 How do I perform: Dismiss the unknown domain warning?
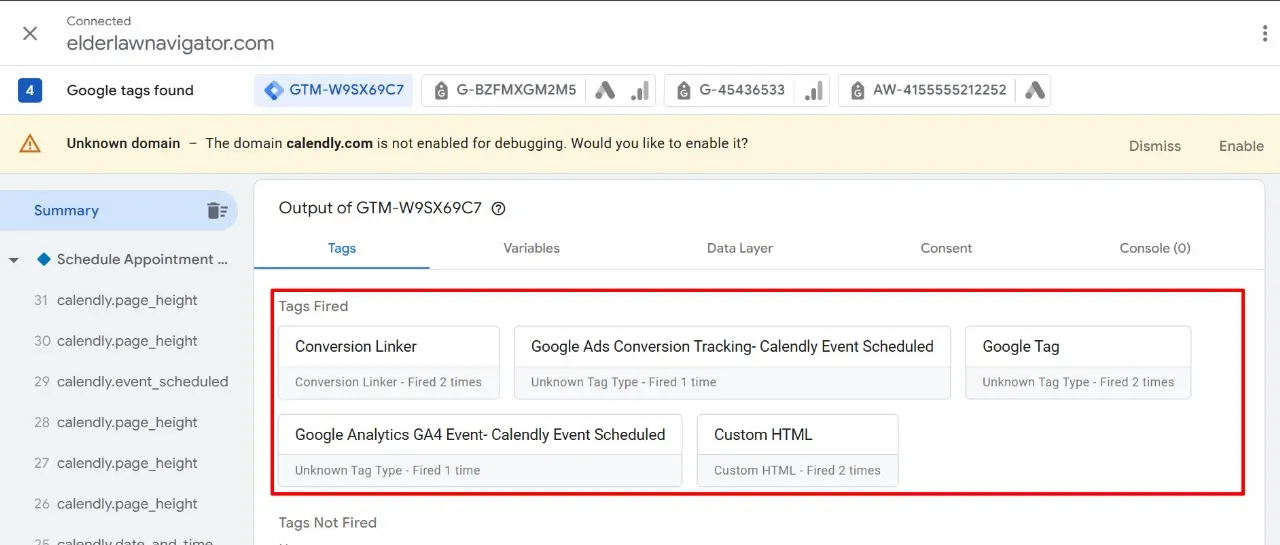[x=1155, y=146]
